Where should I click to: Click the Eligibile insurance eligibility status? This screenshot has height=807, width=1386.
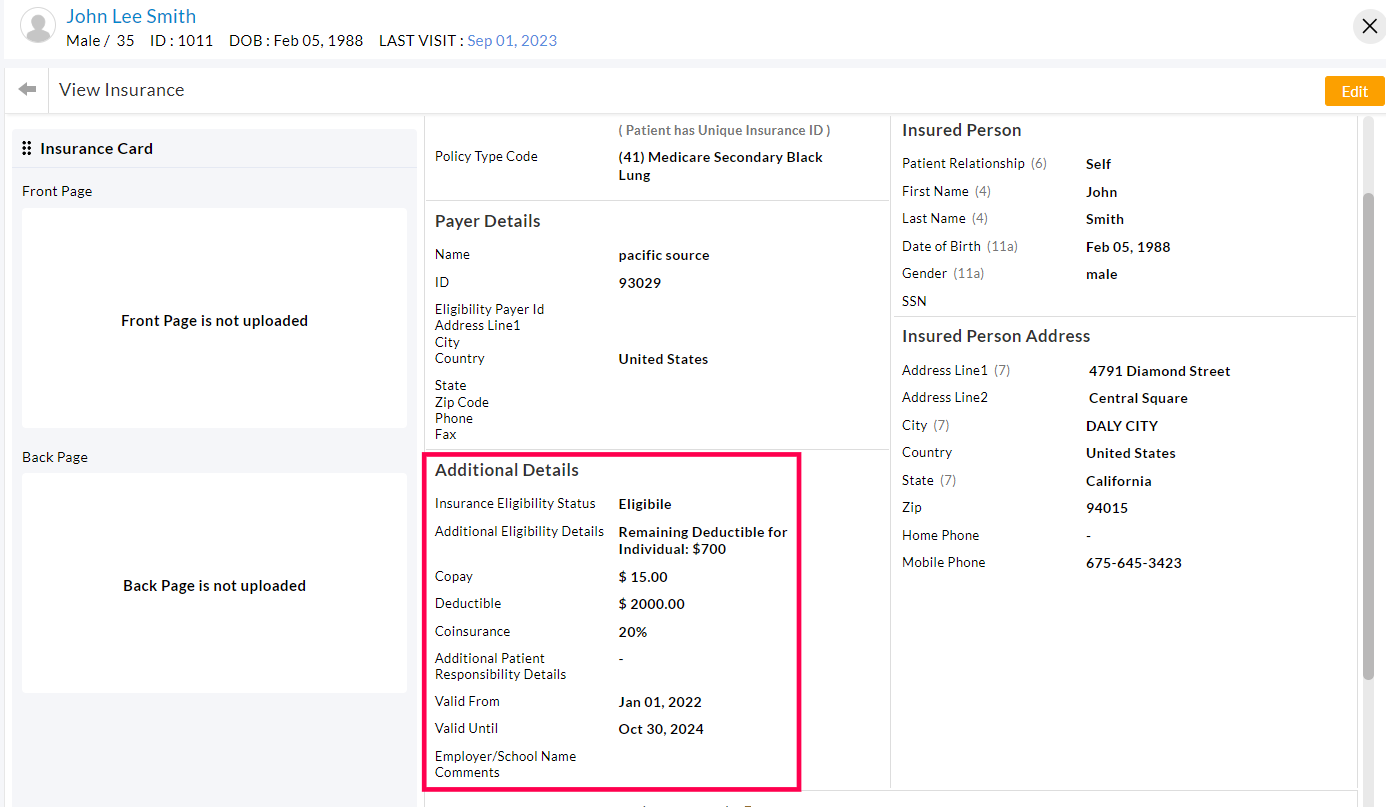click(x=643, y=503)
